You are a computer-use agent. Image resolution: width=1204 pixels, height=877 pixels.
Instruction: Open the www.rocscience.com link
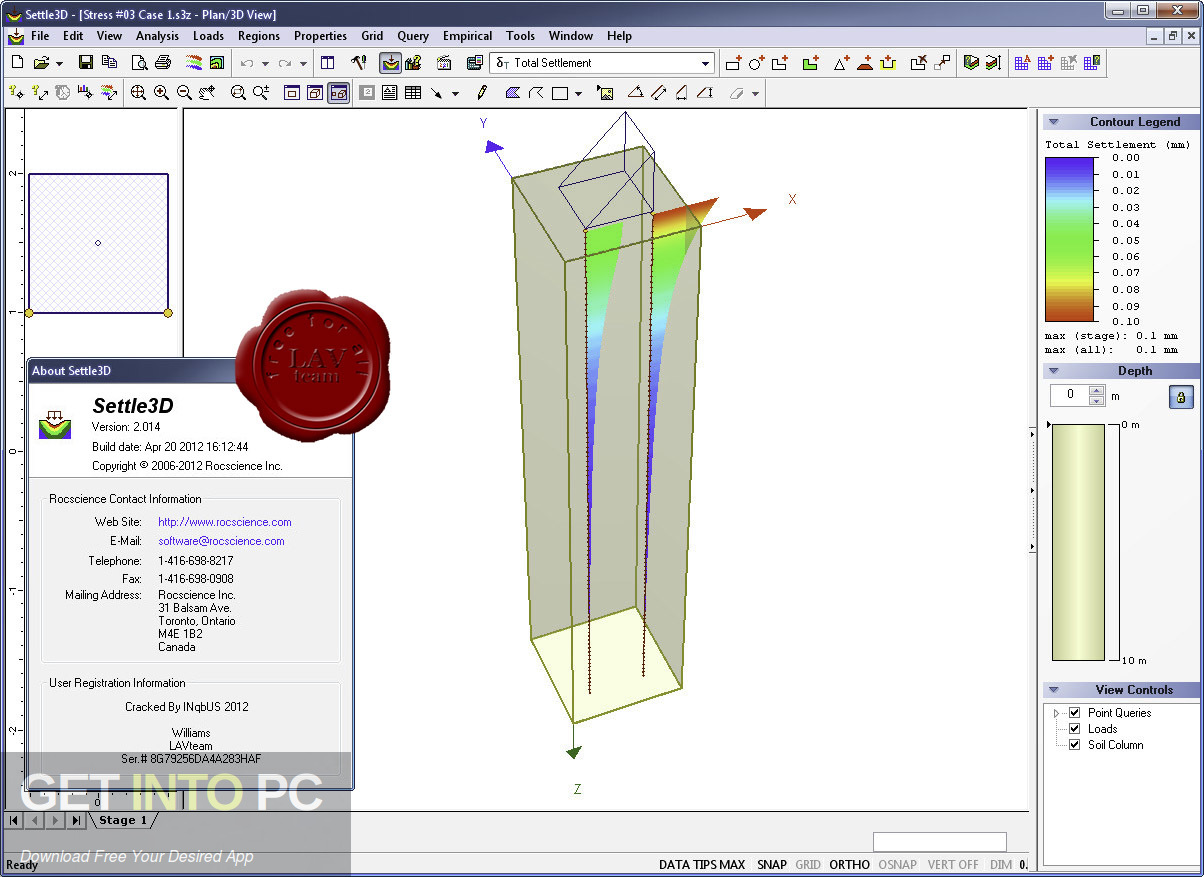pyautogui.click(x=225, y=522)
